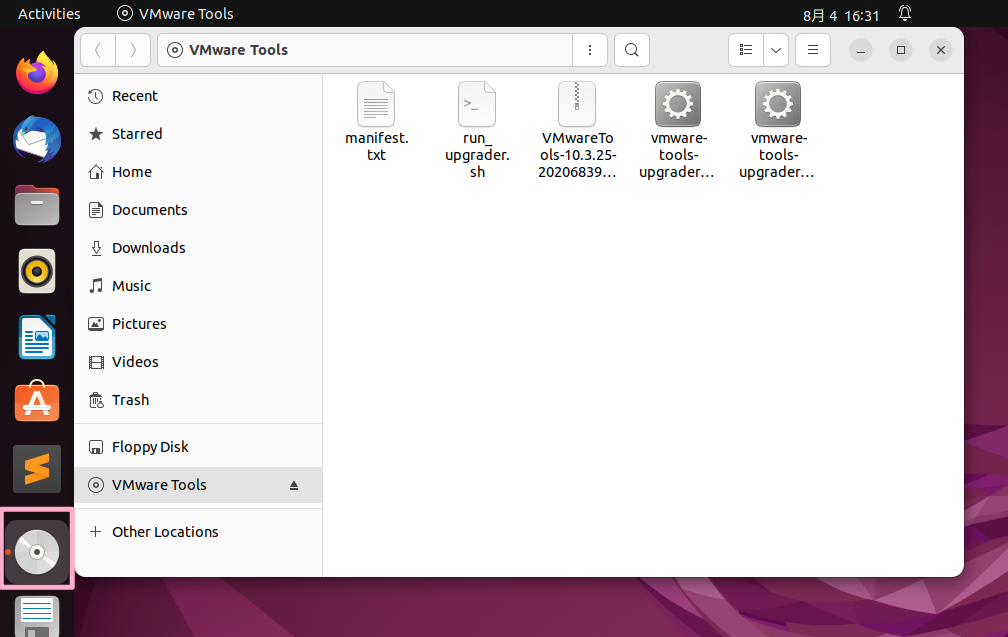1008x637 pixels.
Task: Open the search button in toolbar
Action: 631,50
